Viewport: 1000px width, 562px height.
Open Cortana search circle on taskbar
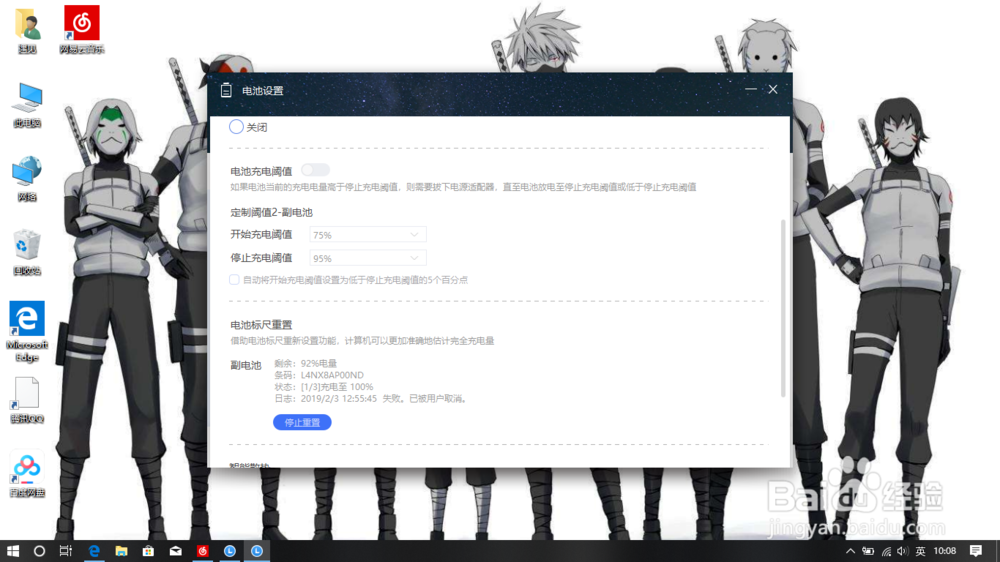click(39, 551)
